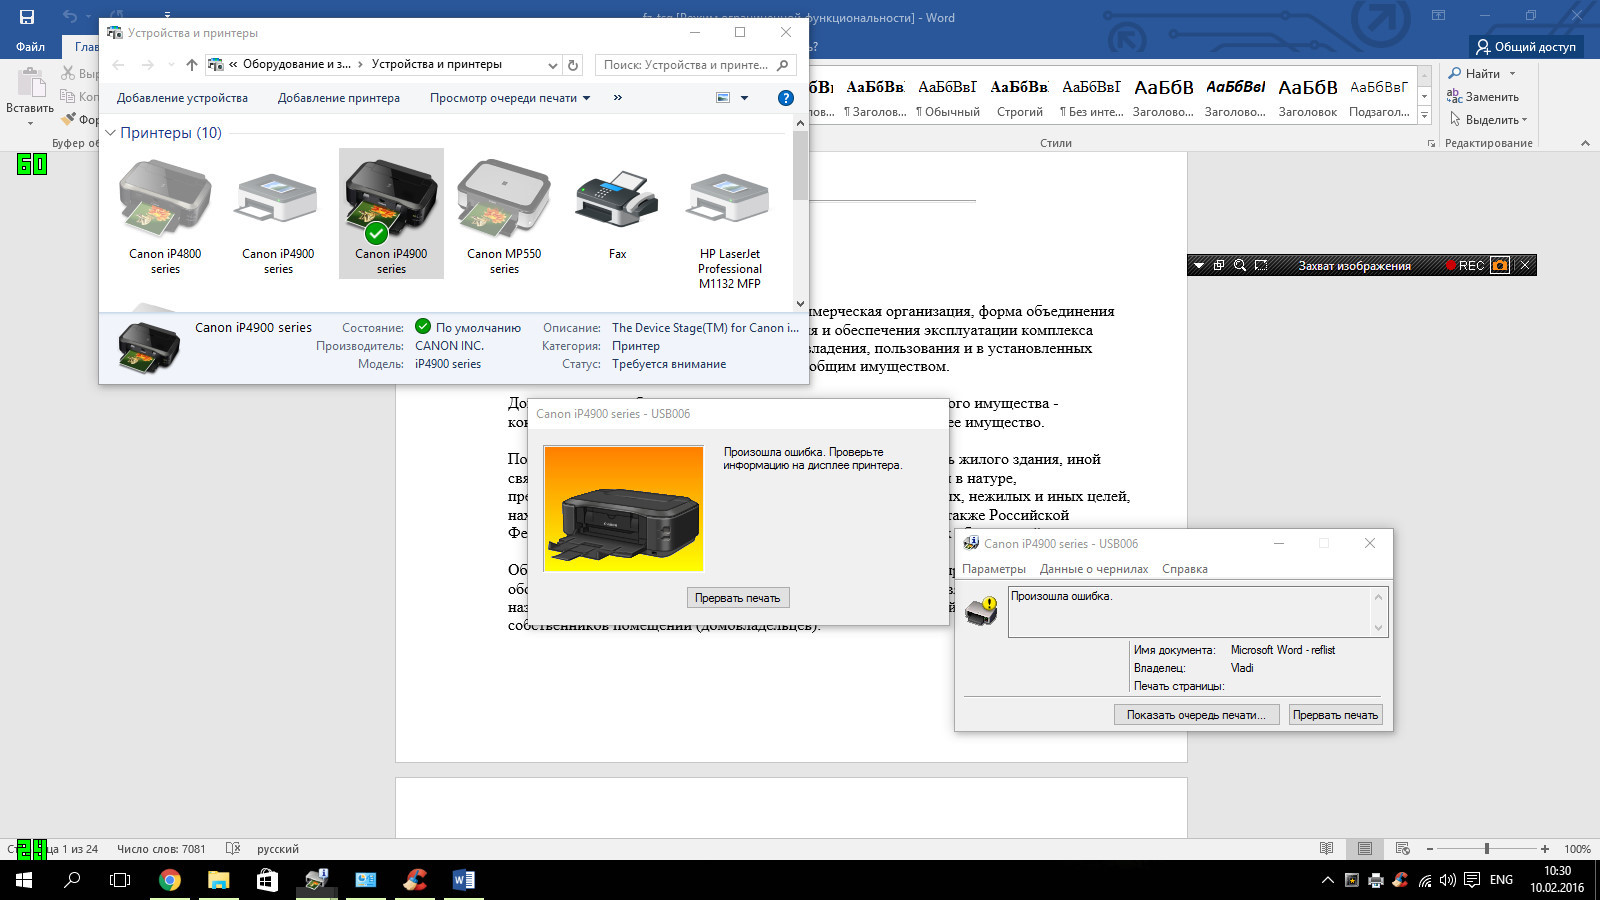The width and height of the screenshot is (1600, 900).
Task: Open the print queue view dropdown arrow
Action: [586, 98]
